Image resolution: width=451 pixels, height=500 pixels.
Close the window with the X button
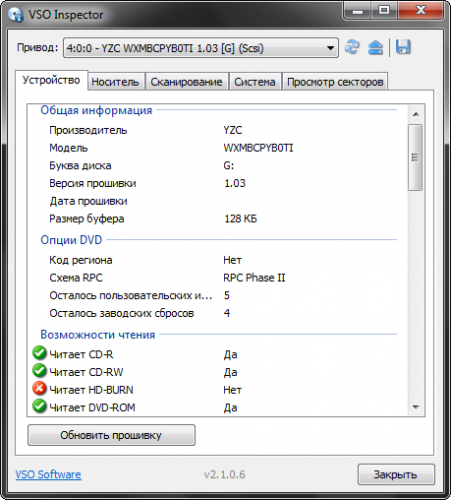click(x=421, y=10)
